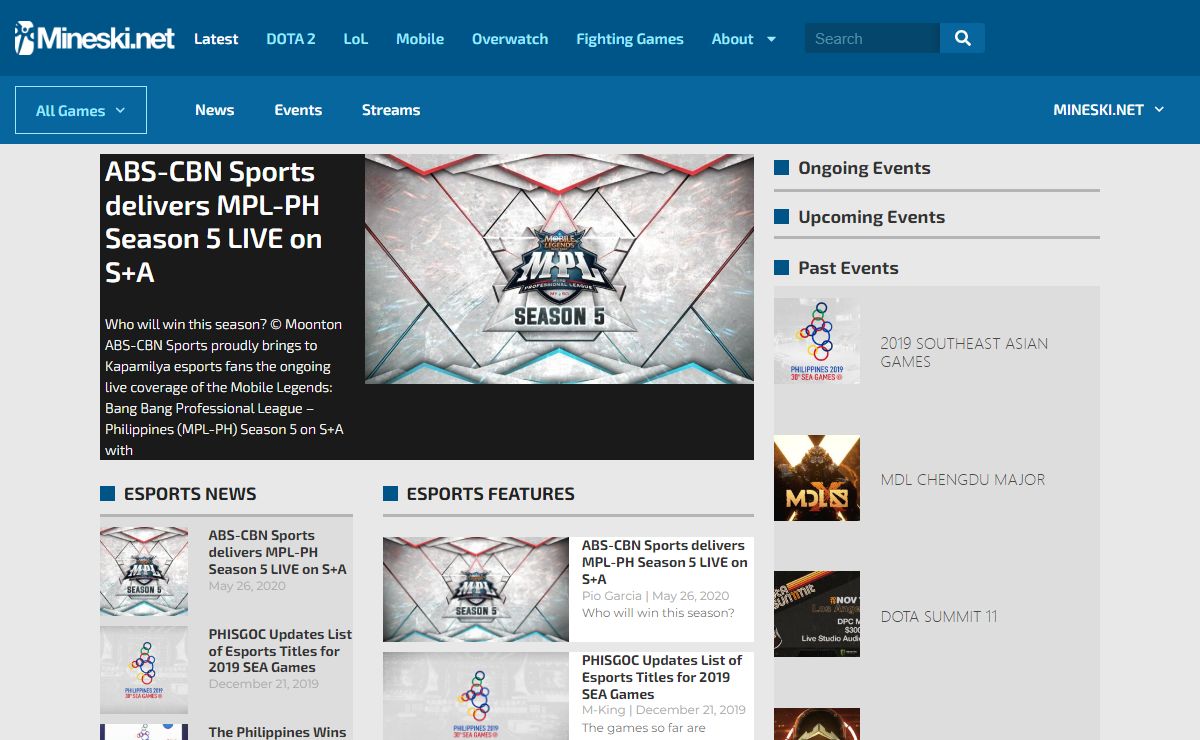Click the 2019 Southeast Asian Games thumbnail
Screen dimensions: 1200x740
(x=817, y=341)
